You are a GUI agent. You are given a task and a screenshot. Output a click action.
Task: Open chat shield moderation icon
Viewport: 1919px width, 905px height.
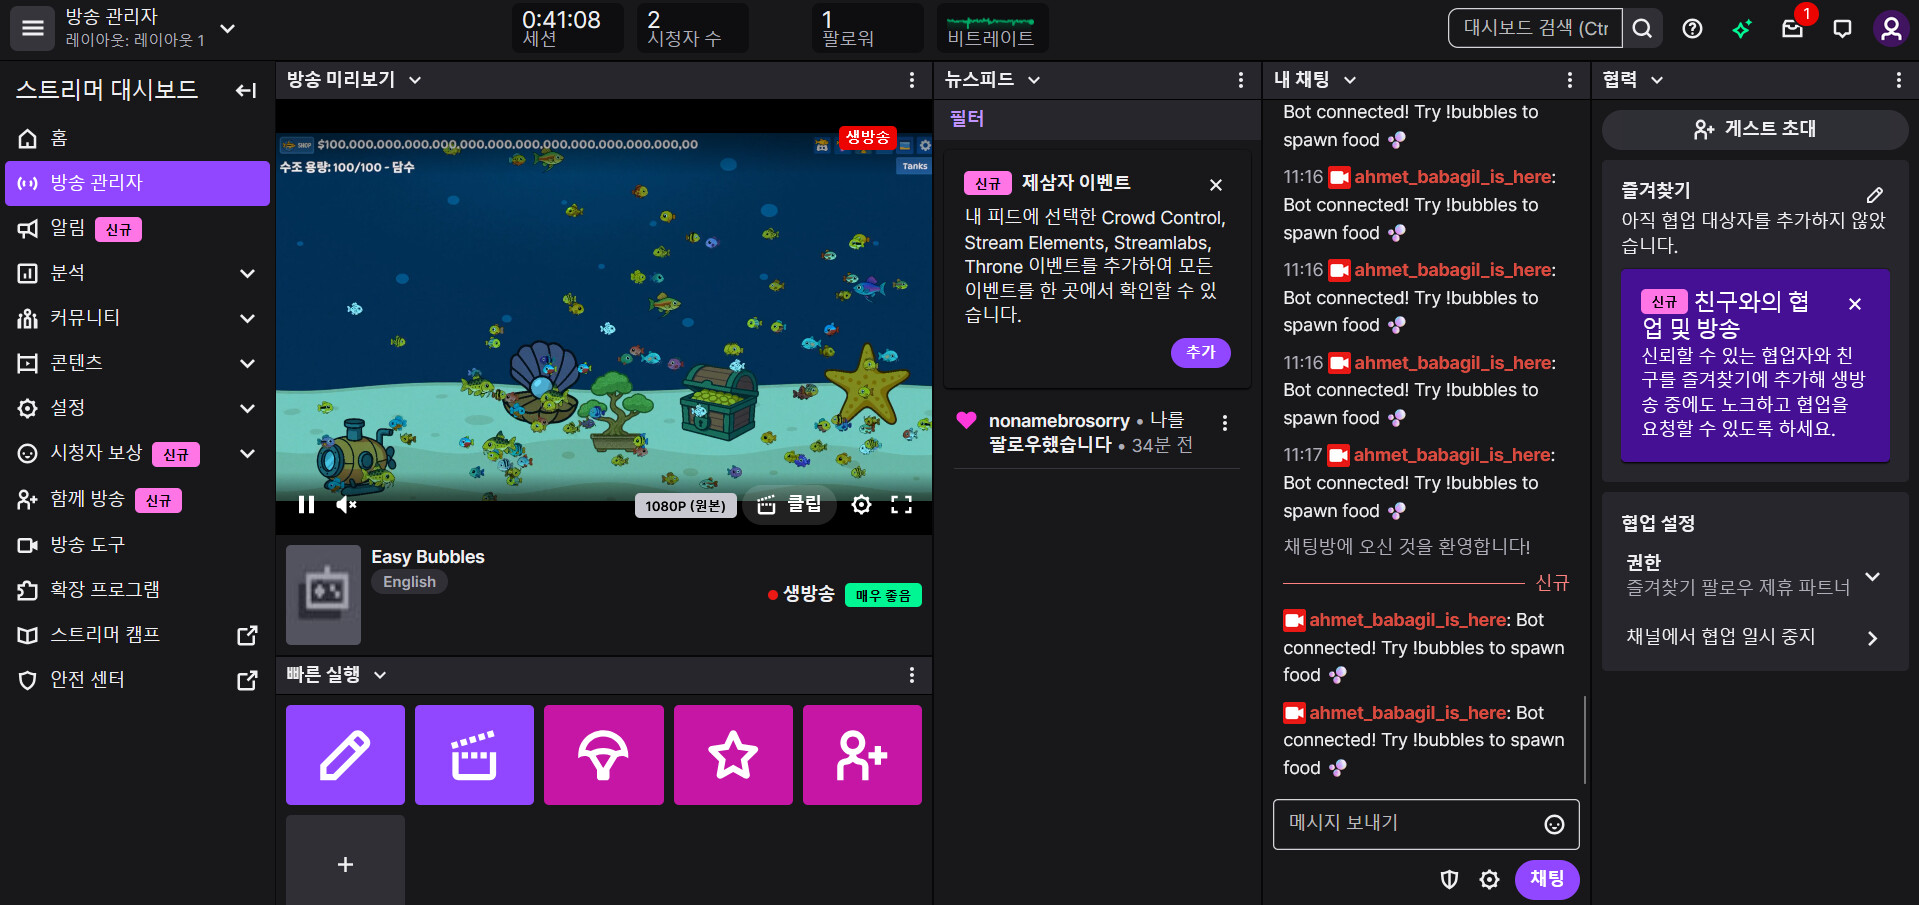coord(1449,879)
